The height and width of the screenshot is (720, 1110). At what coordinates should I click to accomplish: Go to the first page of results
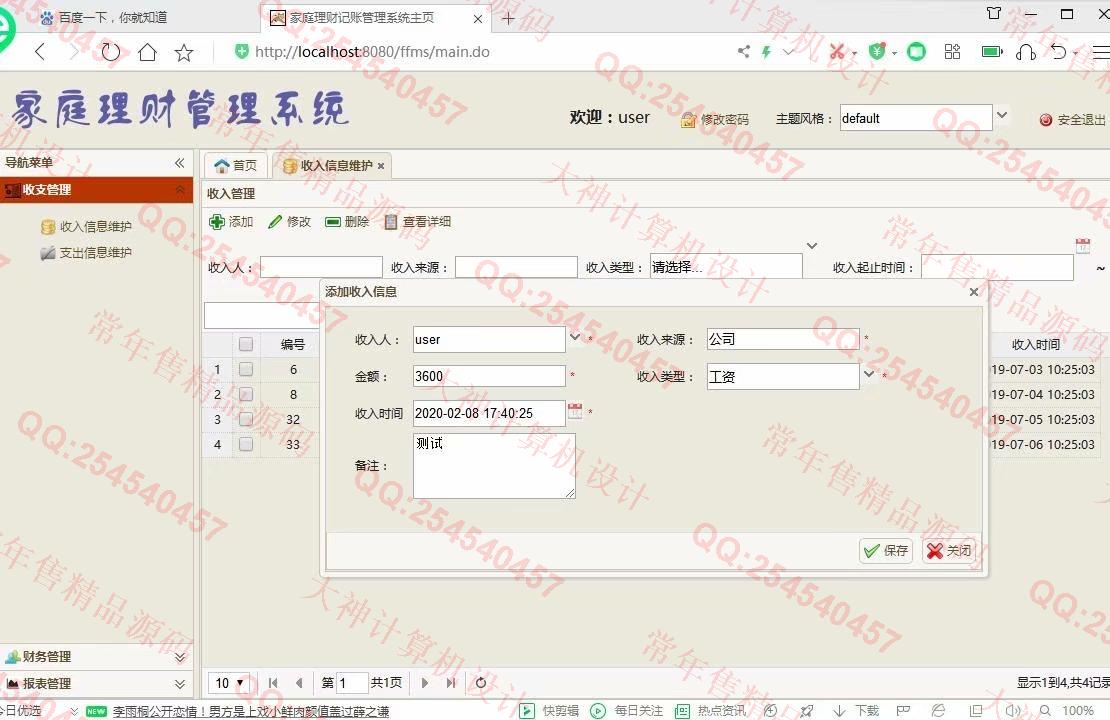point(273,683)
